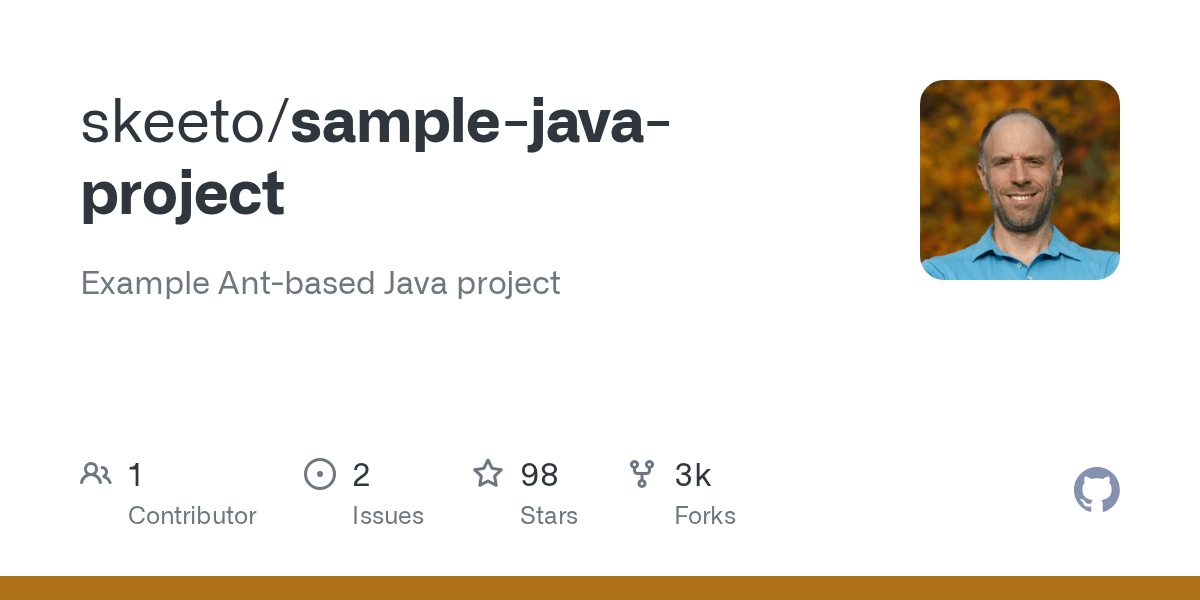Image resolution: width=1200 pixels, height=600 pixels.
Task: Click the contributor count "1"
Action: coord(135,475)
